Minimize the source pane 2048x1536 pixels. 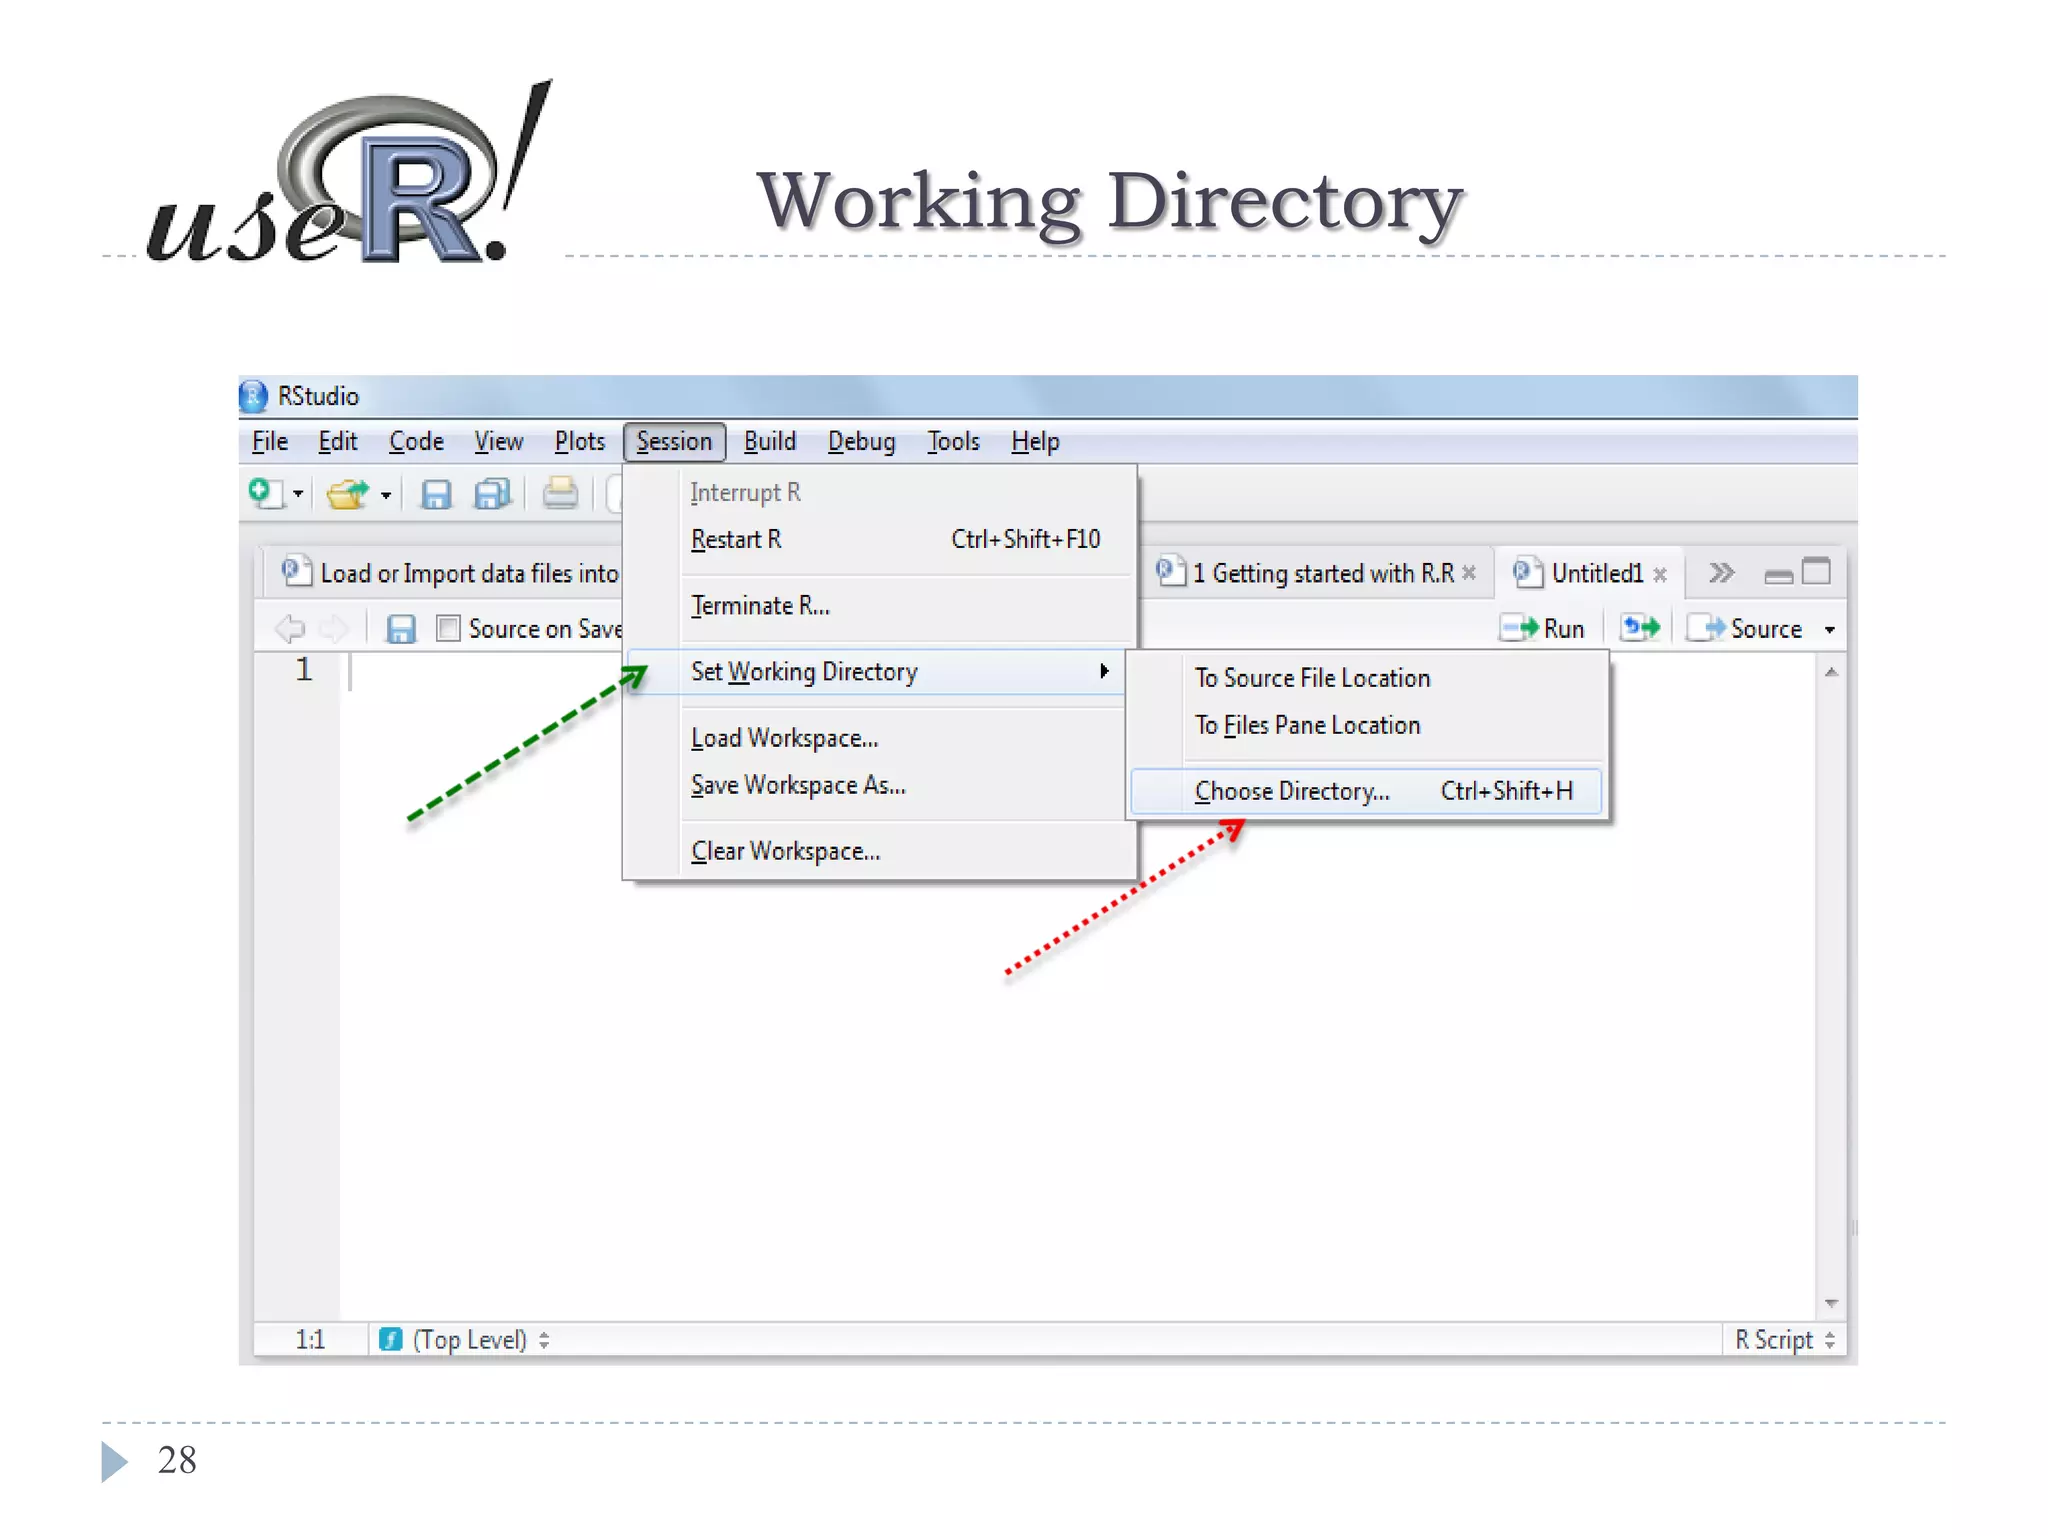coord(1778,576)
